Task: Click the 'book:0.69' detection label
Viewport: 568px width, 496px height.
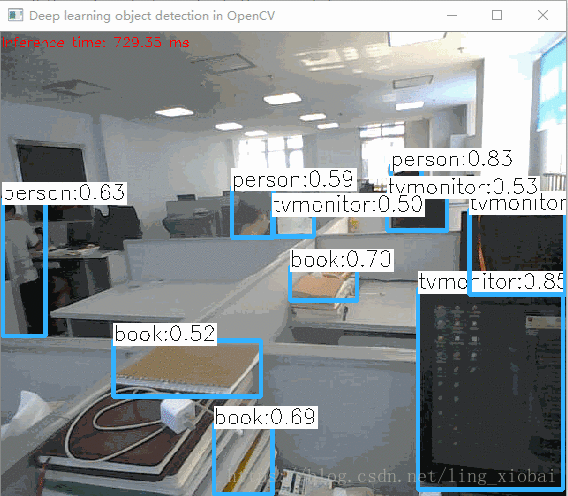Action: (265, 417)
